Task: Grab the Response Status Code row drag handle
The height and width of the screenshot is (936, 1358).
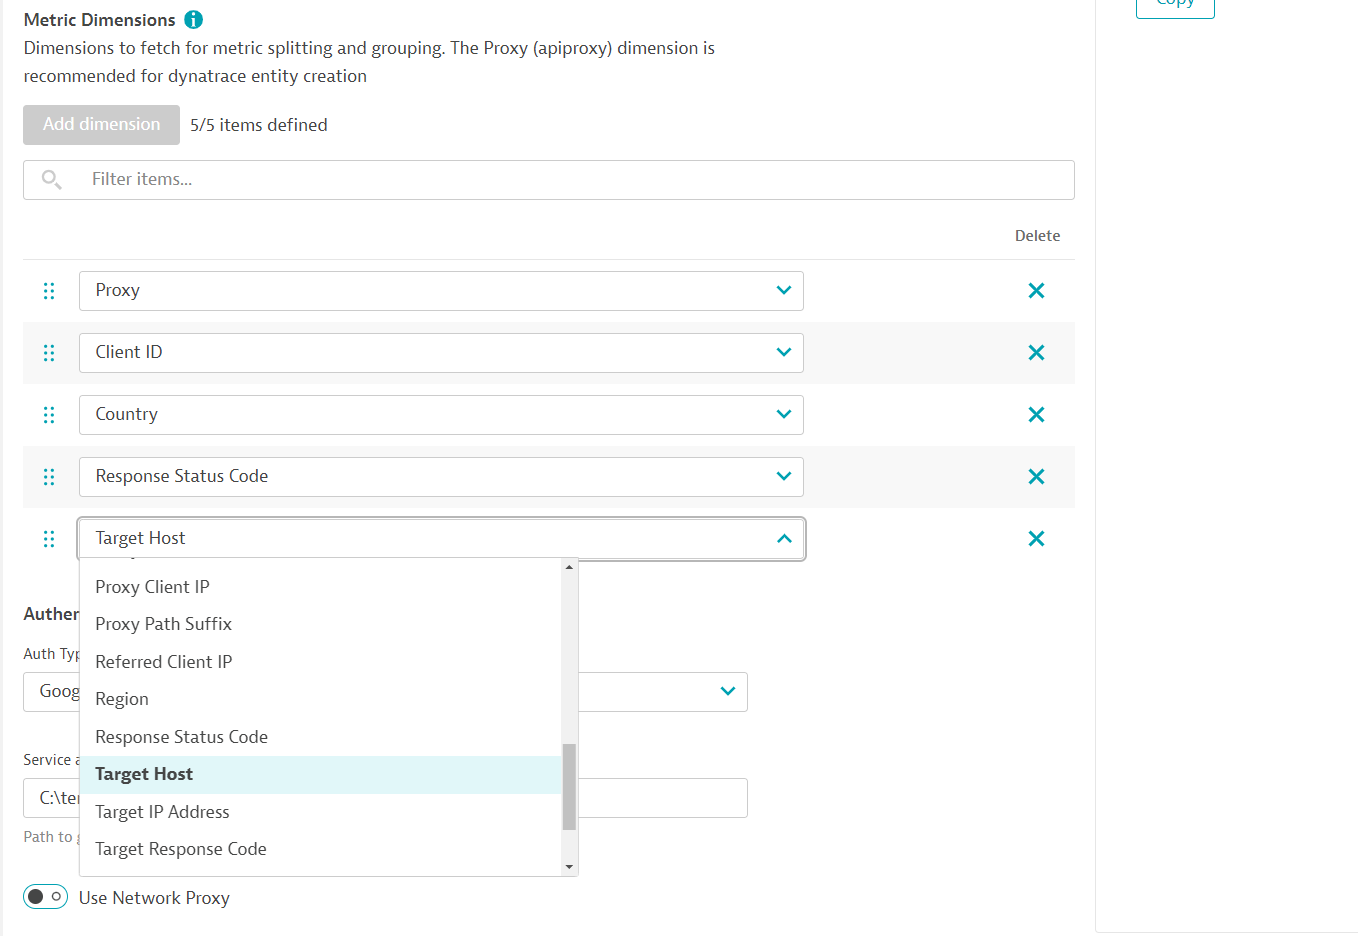Action: [49, 477]
